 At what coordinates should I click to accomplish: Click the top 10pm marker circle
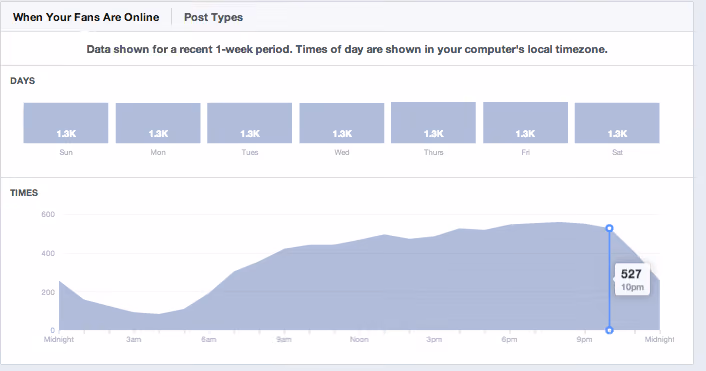pos(609,228)
